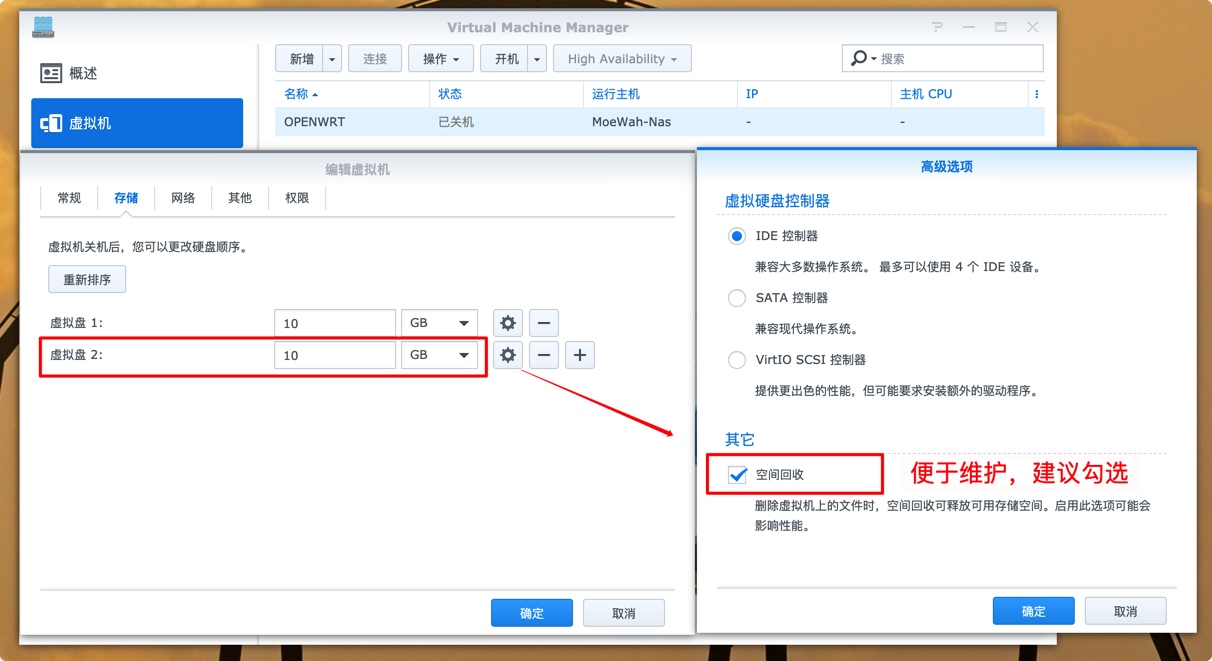1212x661 pixels.
Task: Remove virtual disk 2 with minus button
Action: click(544, 355)
